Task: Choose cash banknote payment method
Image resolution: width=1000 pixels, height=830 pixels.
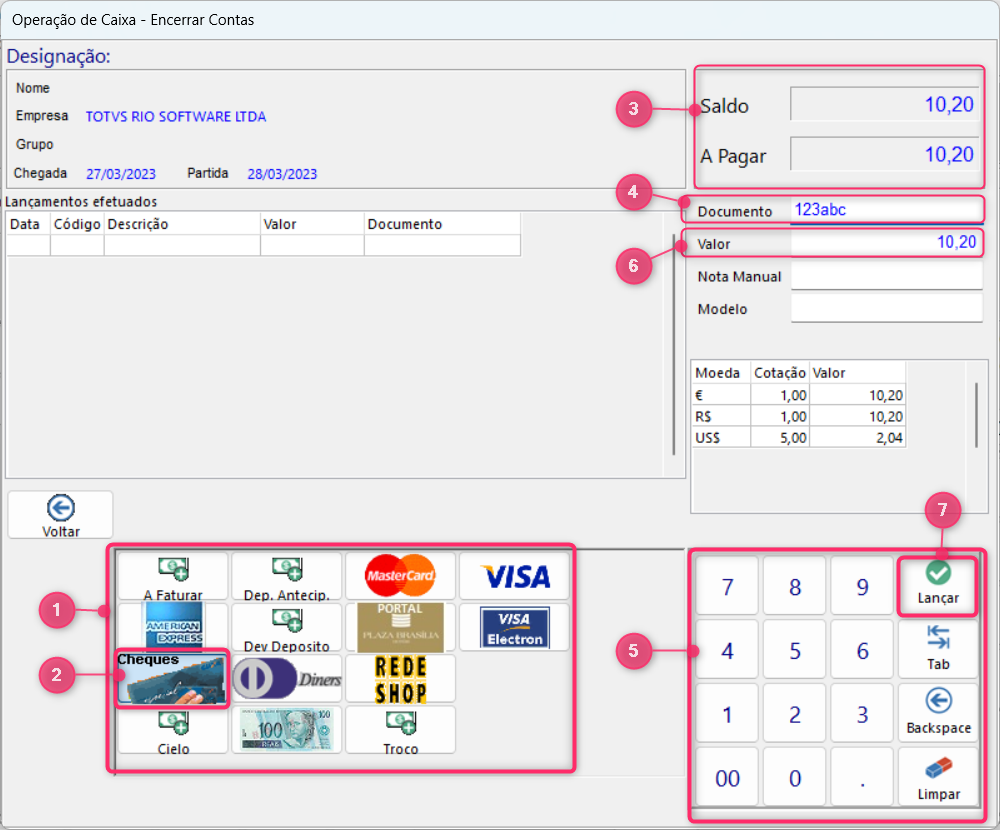Action: coord(286,730)
